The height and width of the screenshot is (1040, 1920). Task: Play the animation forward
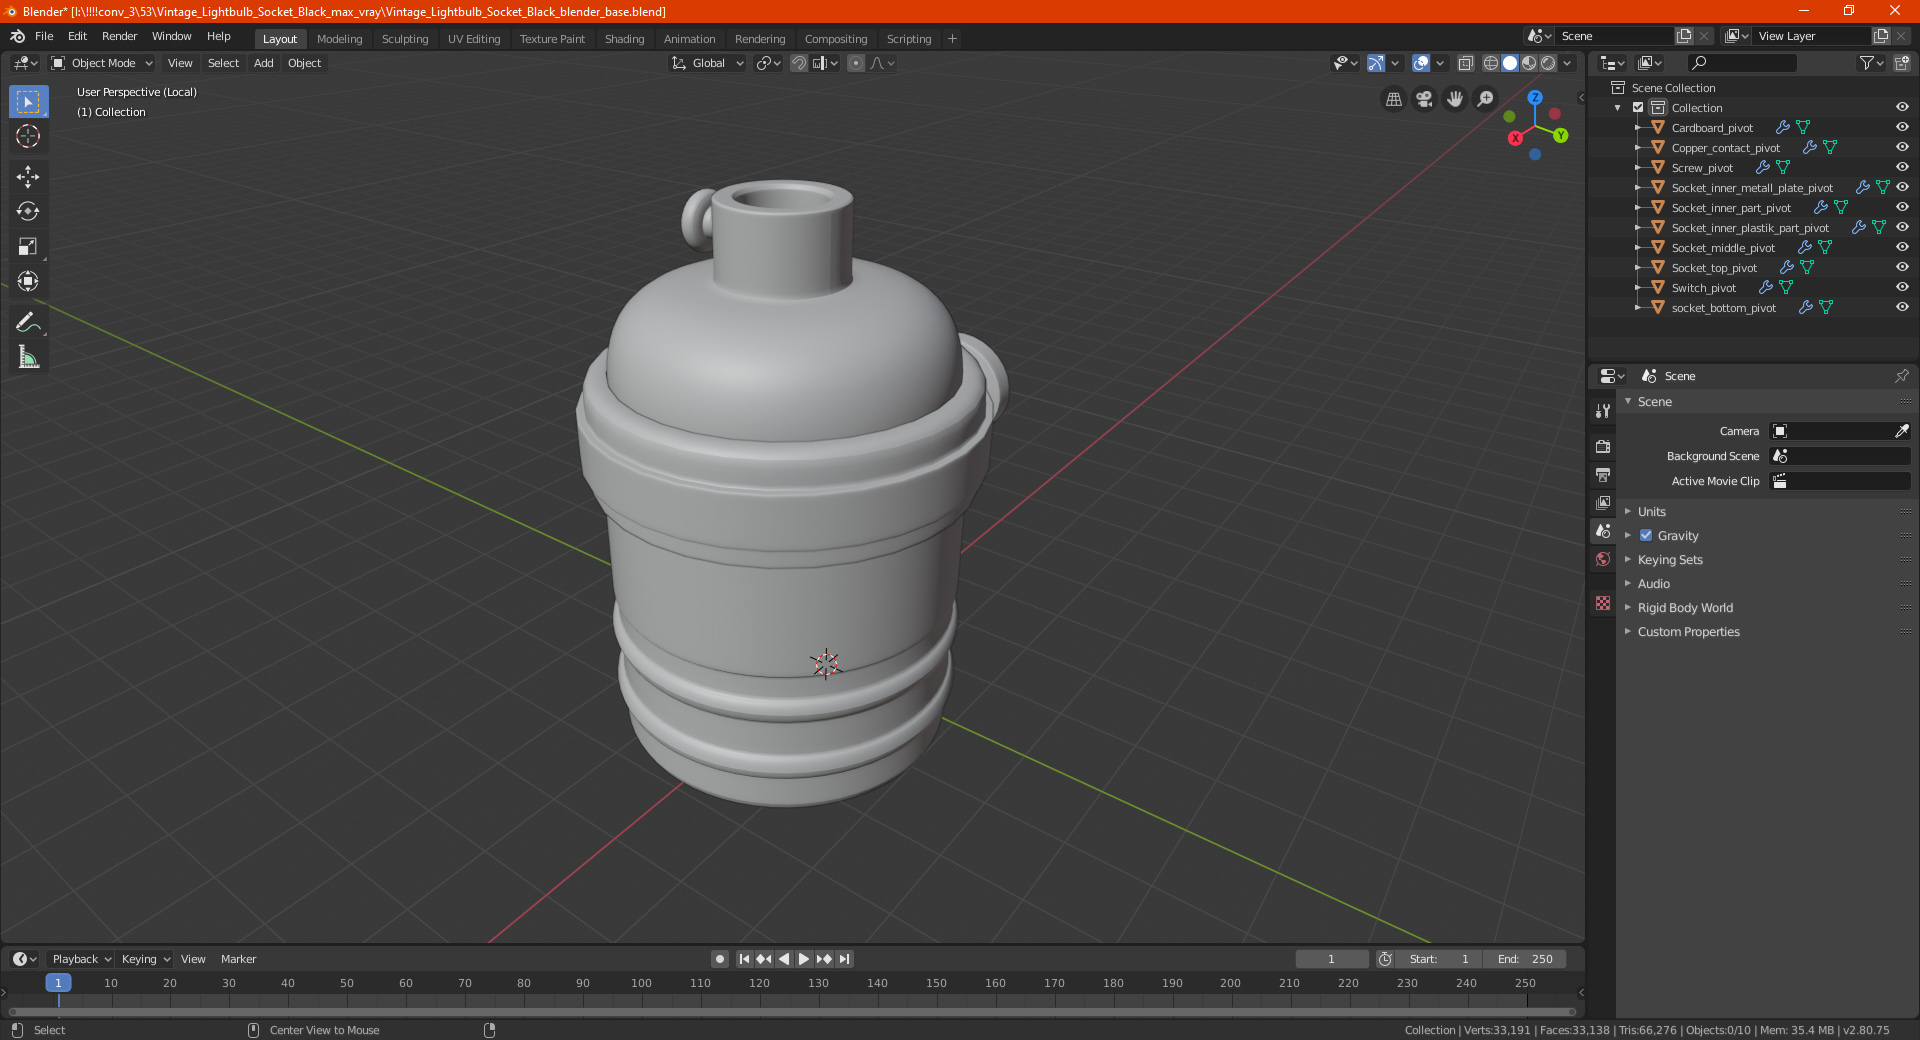click(x=803, y=959)
